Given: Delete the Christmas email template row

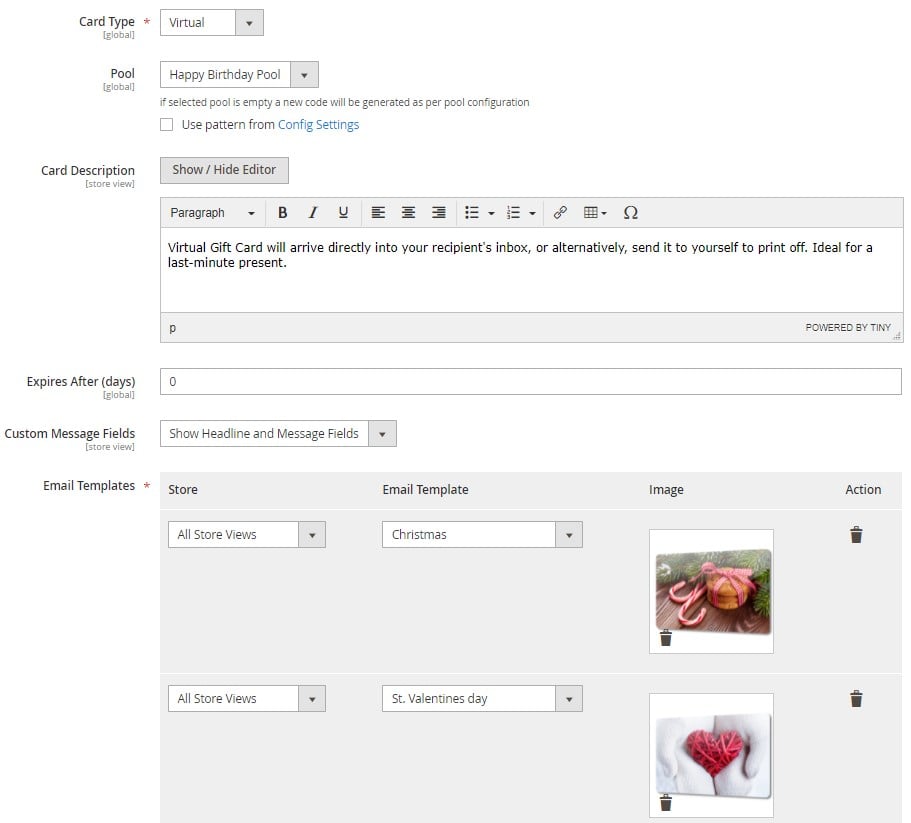Looking at the screenshot, I should tap(856, 534).
